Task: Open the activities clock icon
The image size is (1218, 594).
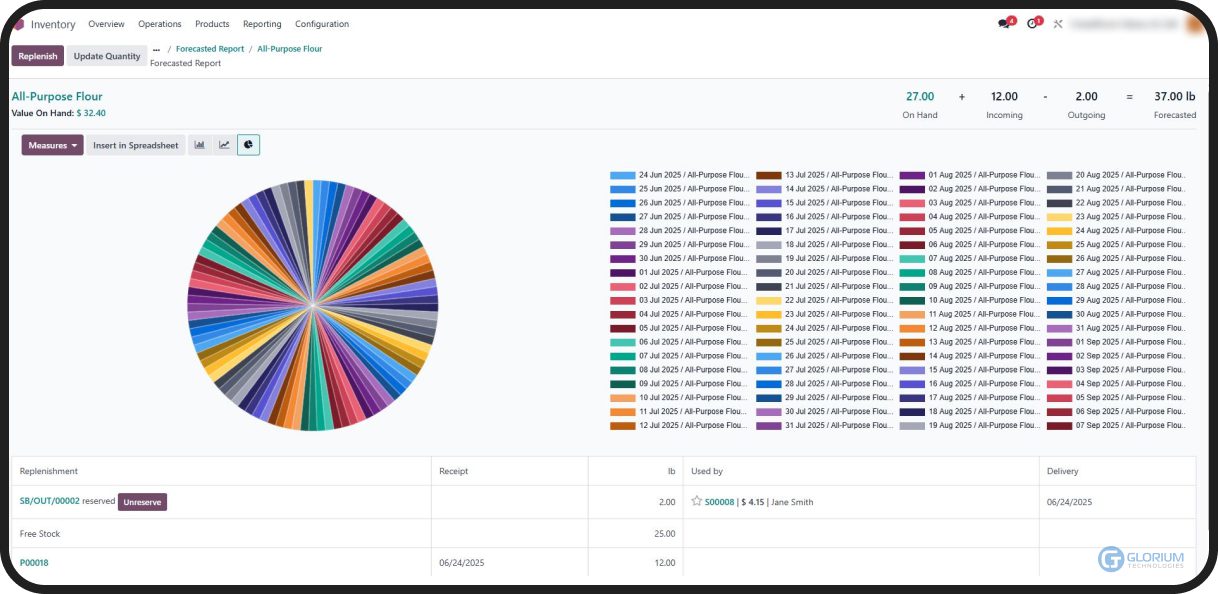Action: 1033,24
